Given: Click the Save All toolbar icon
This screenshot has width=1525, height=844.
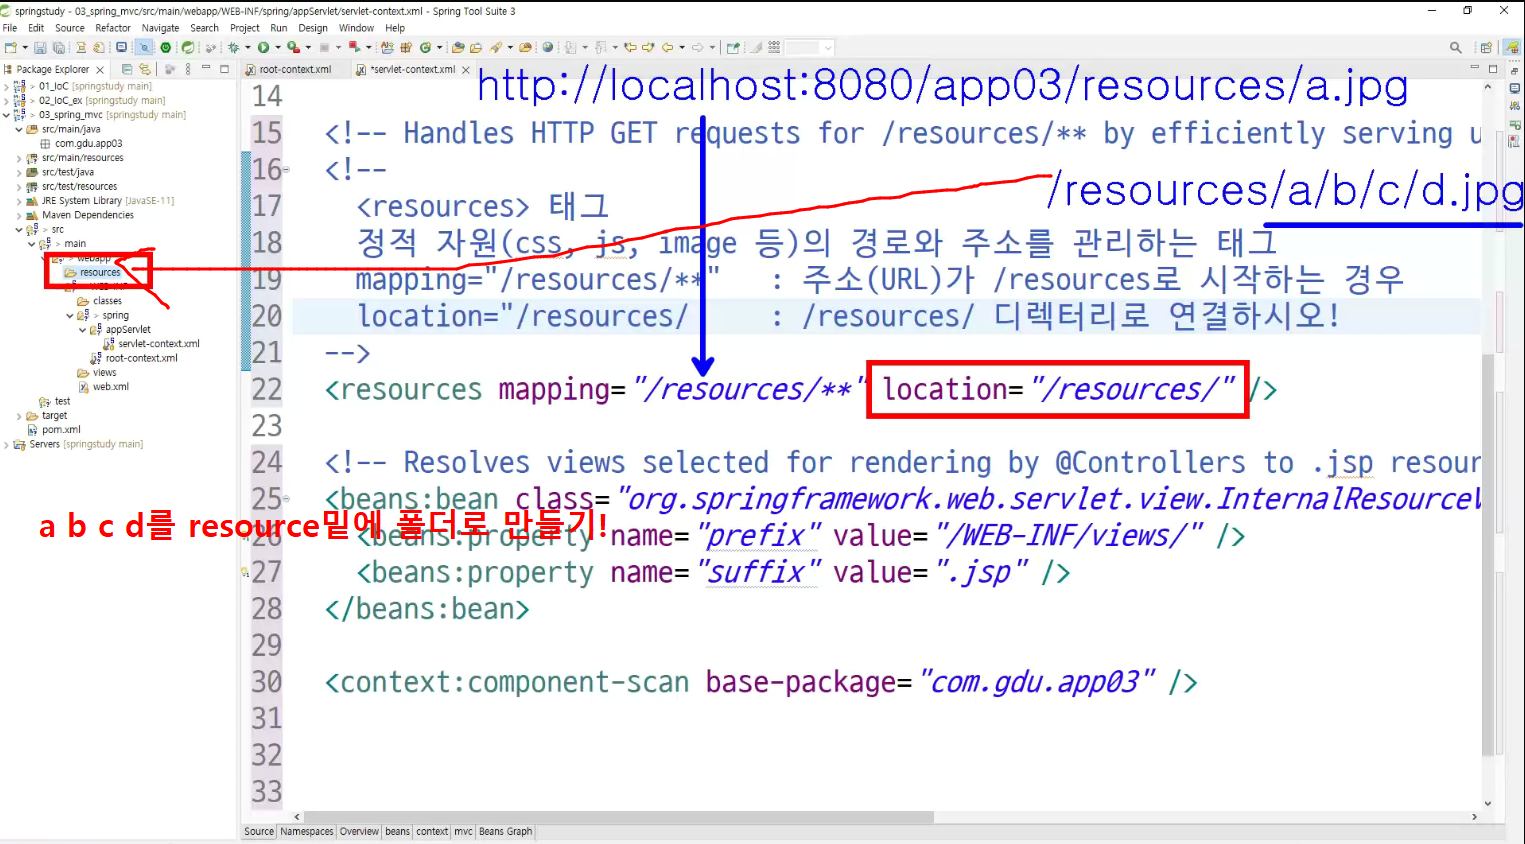Looking at the screenshot, I should coord(59,47).
